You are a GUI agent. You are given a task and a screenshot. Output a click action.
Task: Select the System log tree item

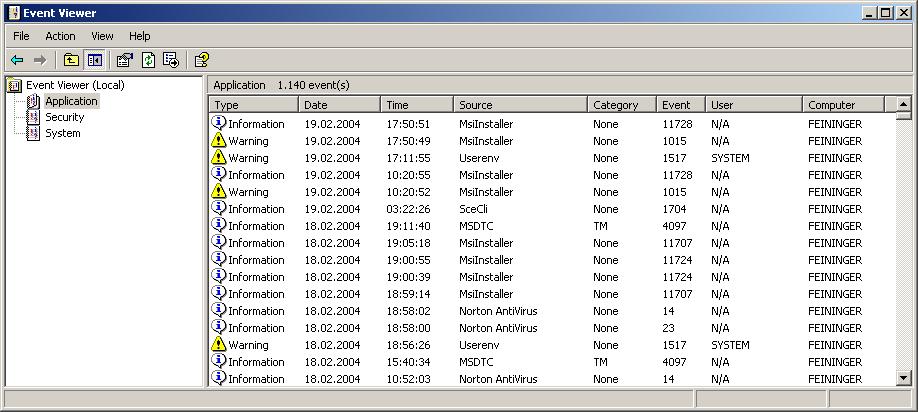point(63,133)
